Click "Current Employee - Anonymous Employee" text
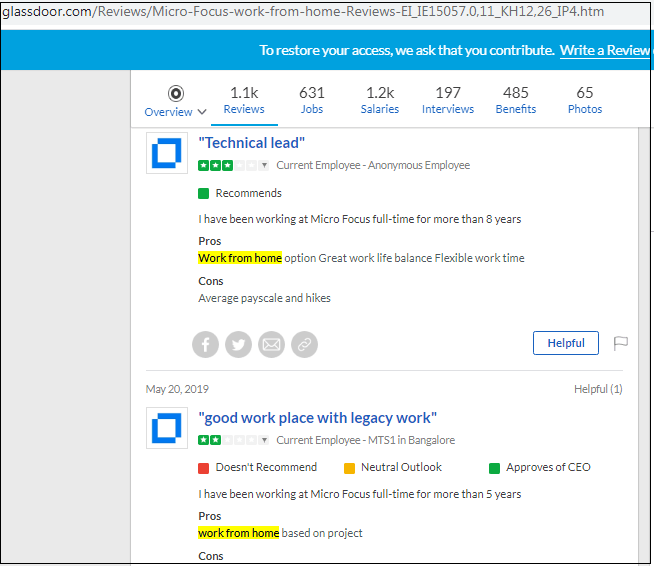Screen dimensions: 654x566 click(x=373, y=166)
